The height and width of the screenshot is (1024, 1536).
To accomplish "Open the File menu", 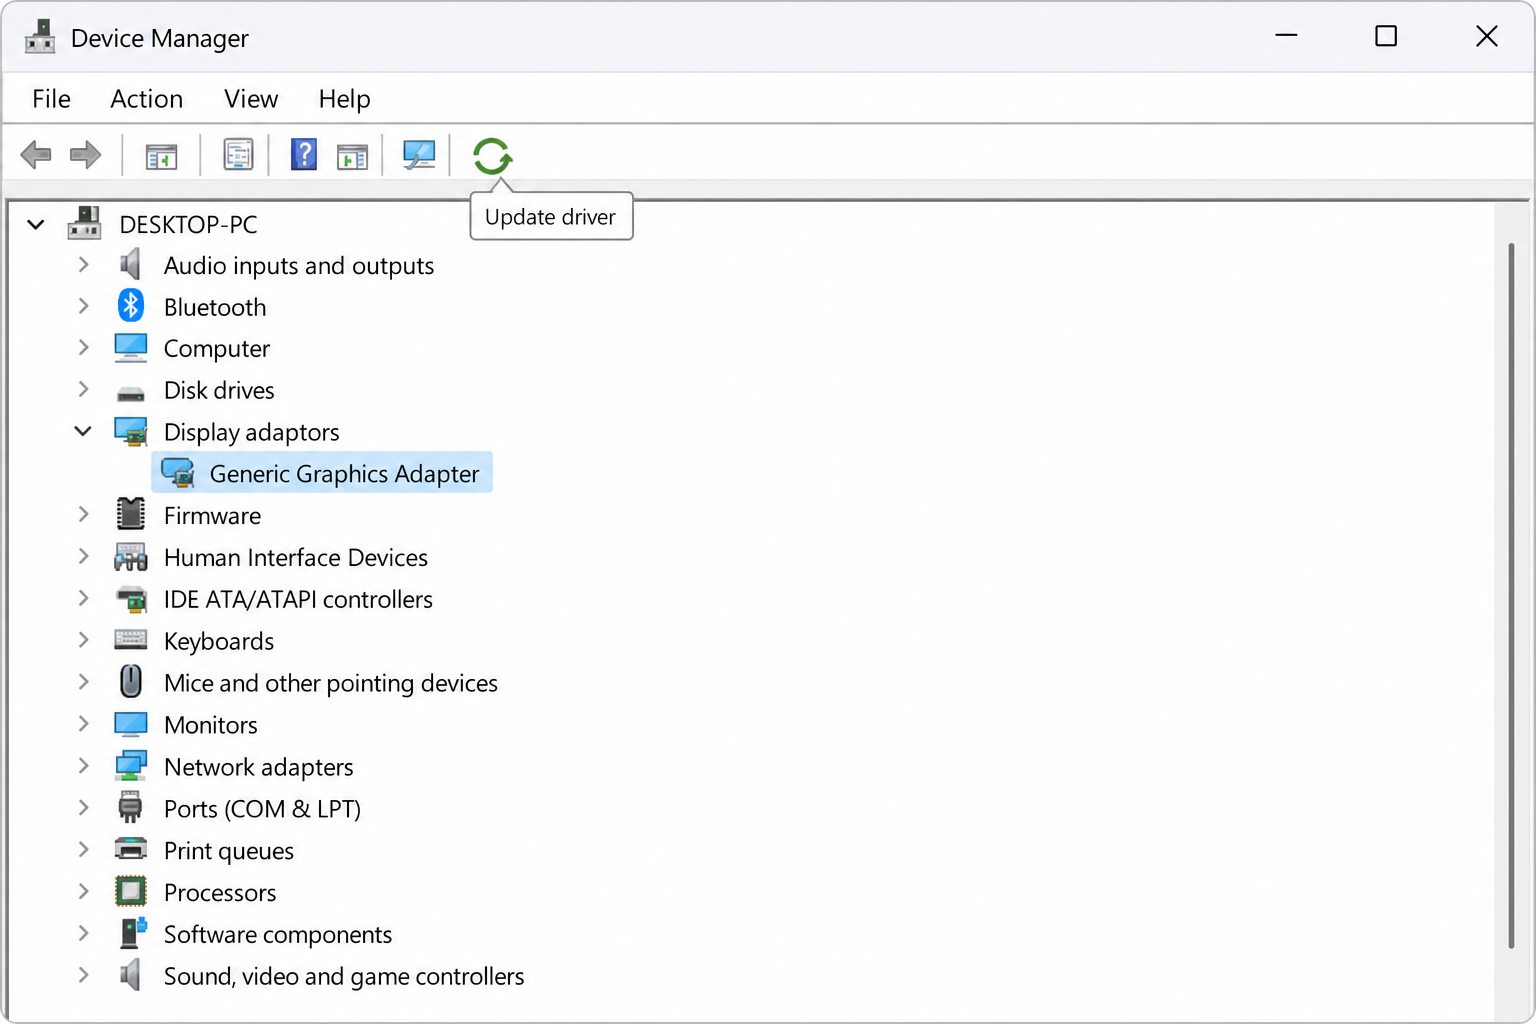I will (x=51, y=99).
